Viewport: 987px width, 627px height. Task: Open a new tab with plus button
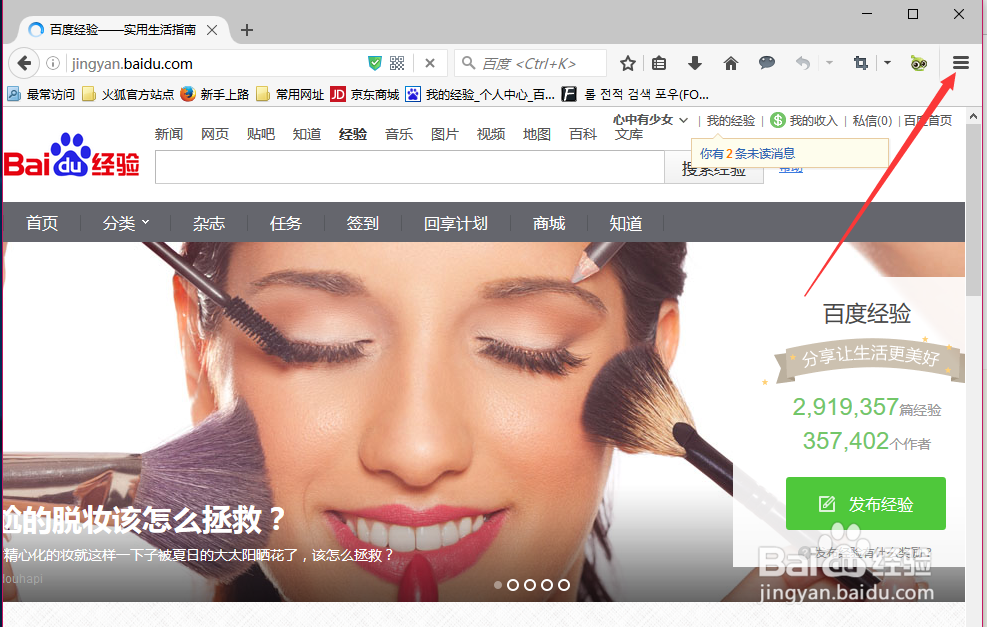coord(247,30)
